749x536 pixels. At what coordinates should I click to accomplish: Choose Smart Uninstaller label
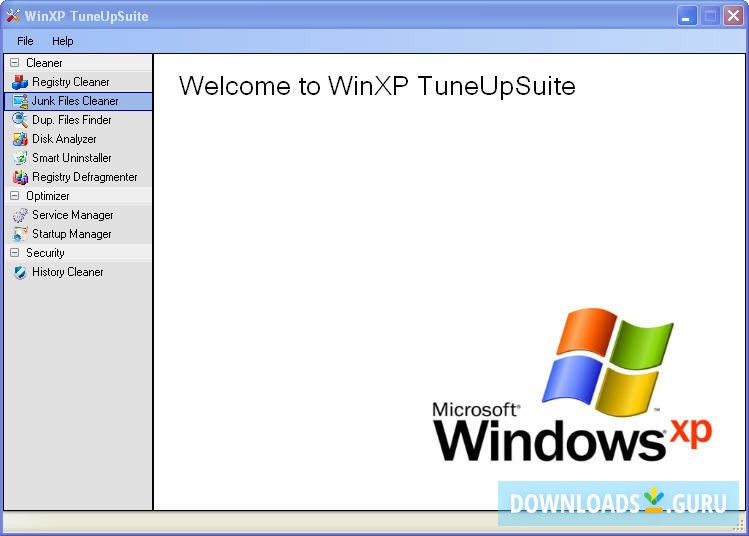click(72, 158)
